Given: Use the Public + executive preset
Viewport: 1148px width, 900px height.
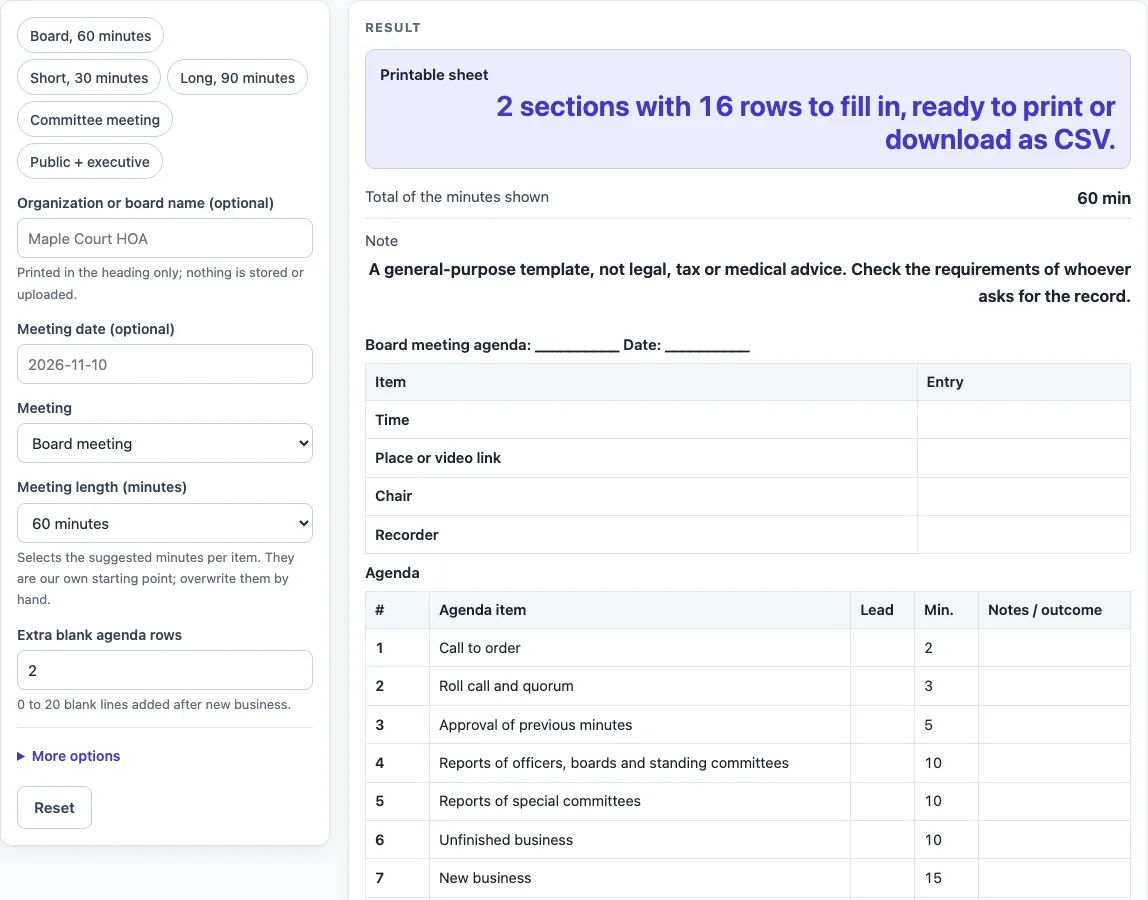Looking at the screenshot, I should tap(89, 162).
